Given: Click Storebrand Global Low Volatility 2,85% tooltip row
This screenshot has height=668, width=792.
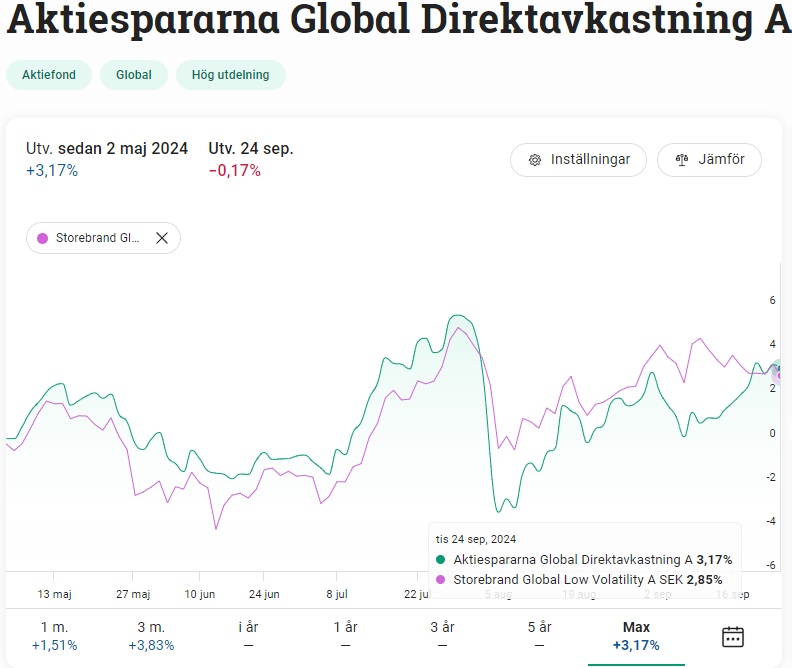Looking at the screenshot, I should pyautogui.click(x=579, y=579).
